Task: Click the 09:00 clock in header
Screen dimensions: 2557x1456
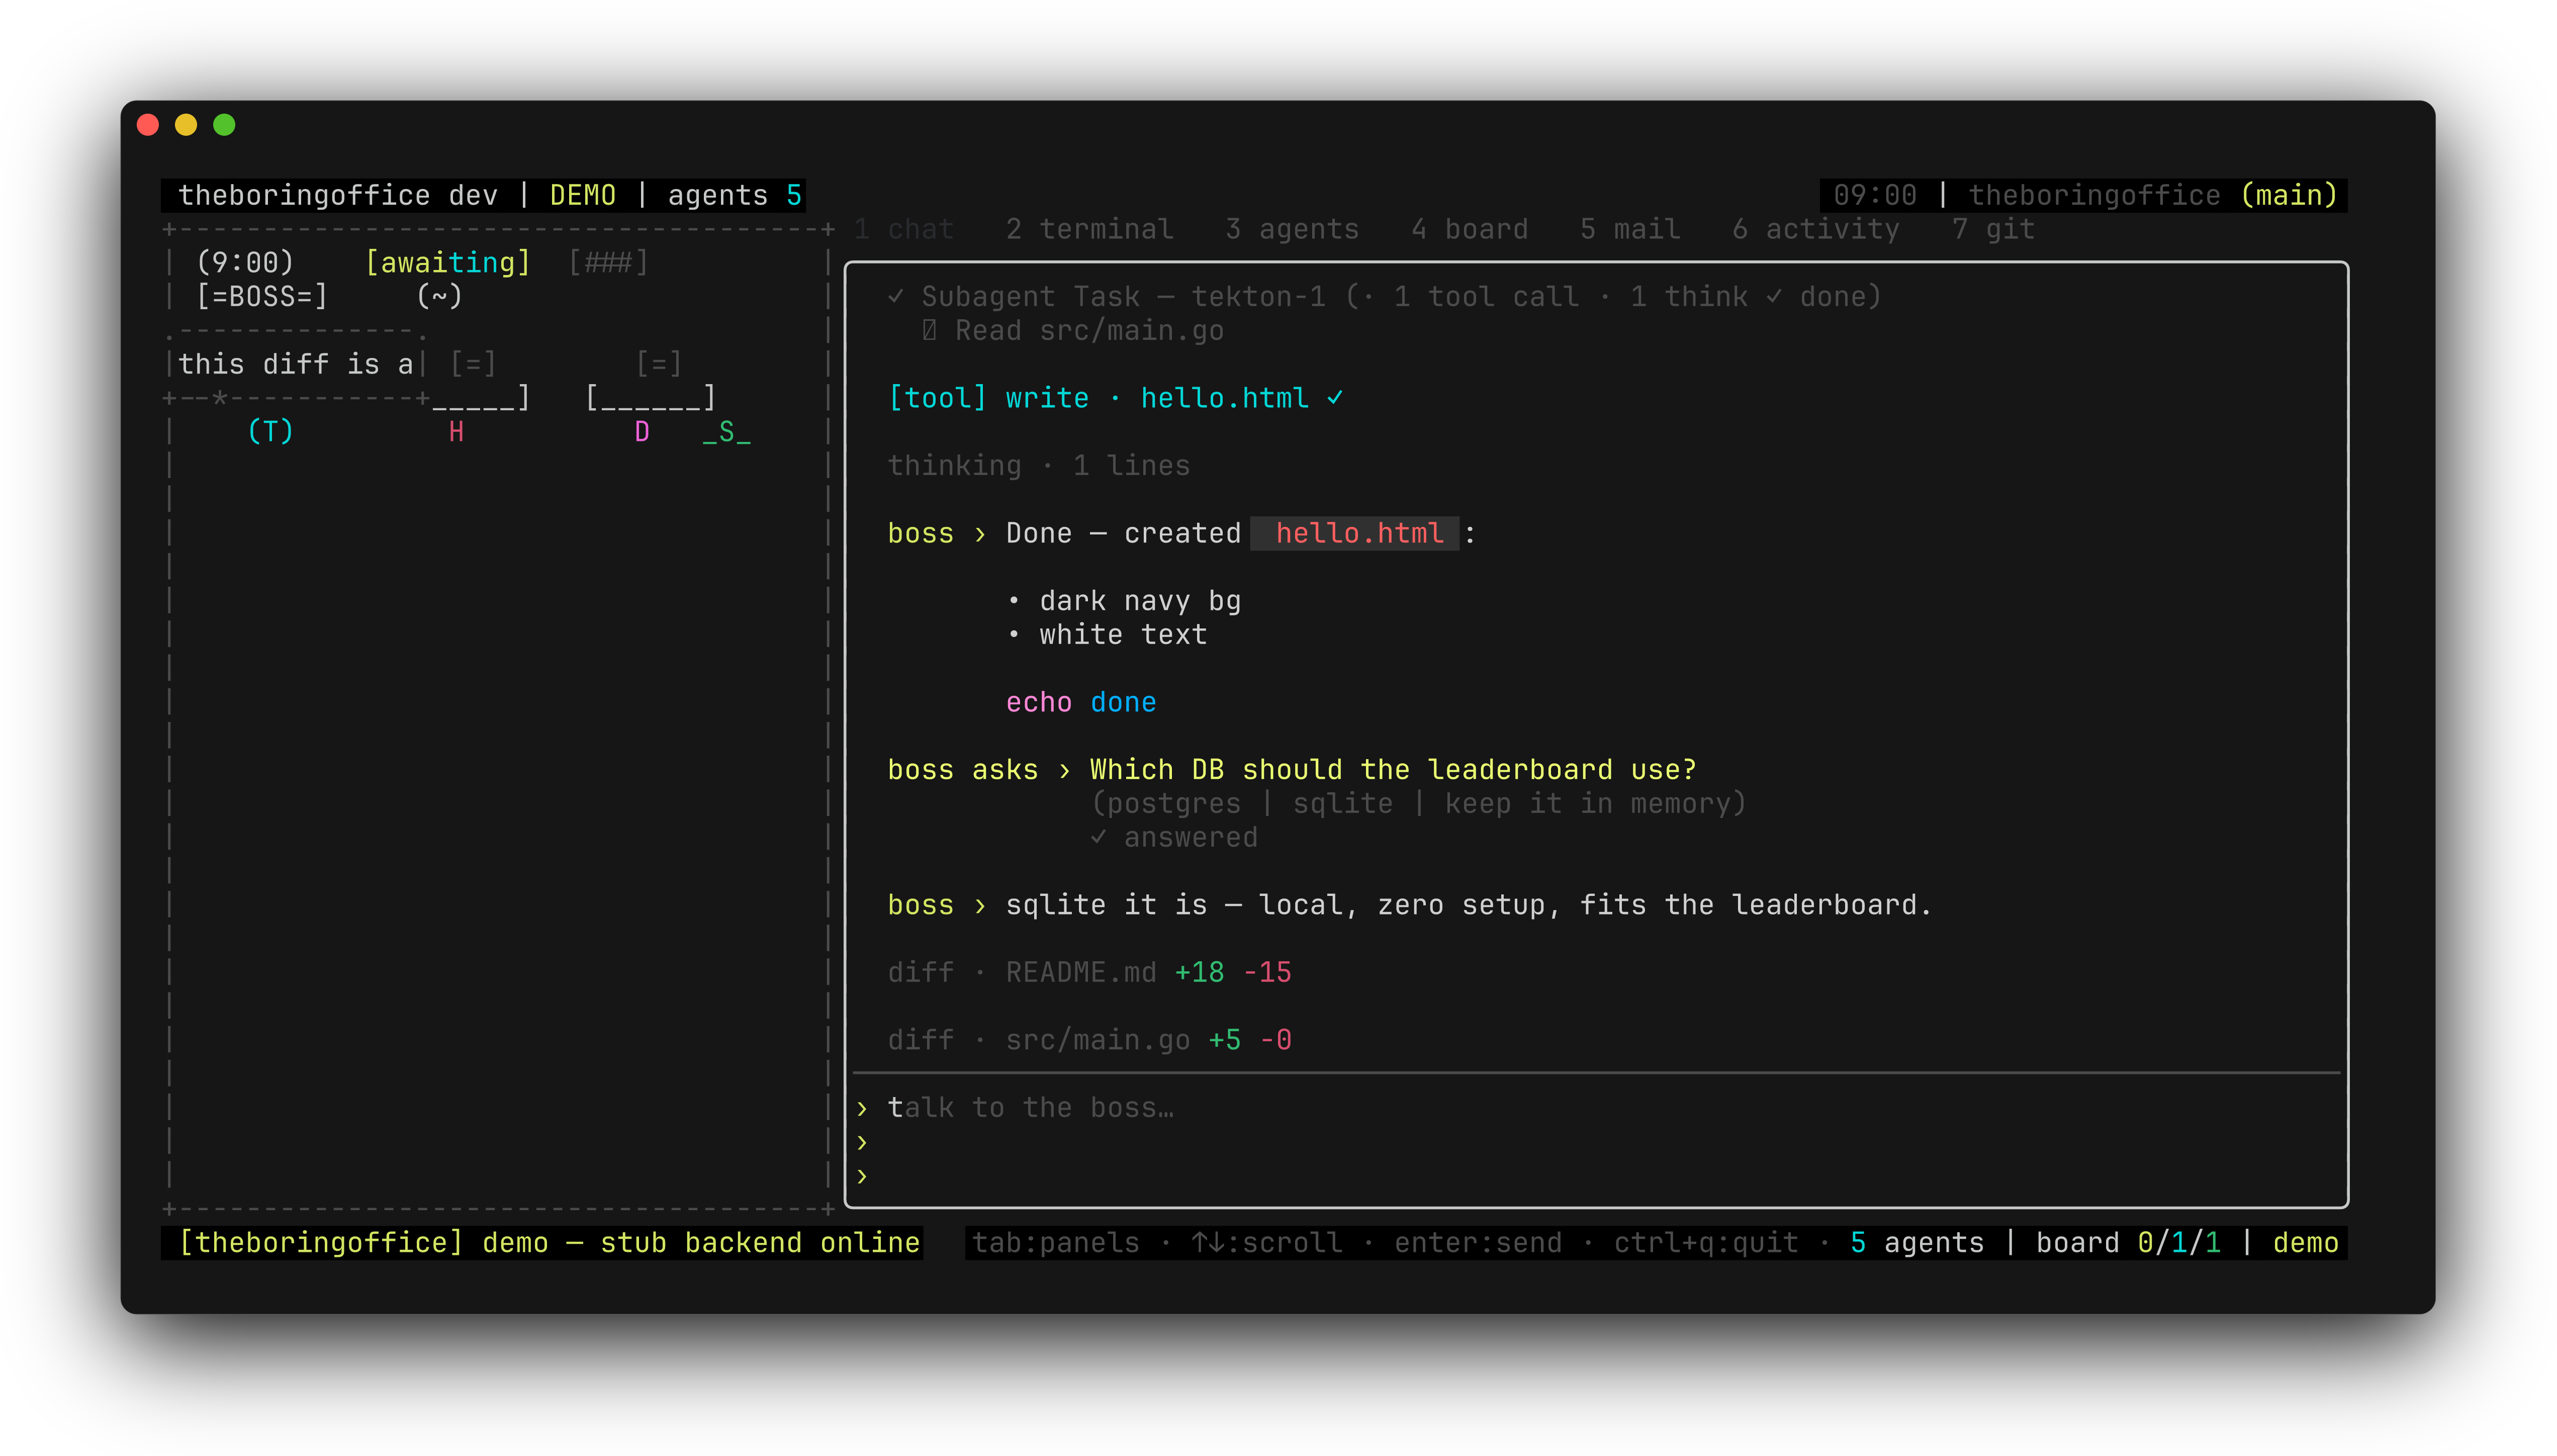Action: click(x=1874, y=195)
